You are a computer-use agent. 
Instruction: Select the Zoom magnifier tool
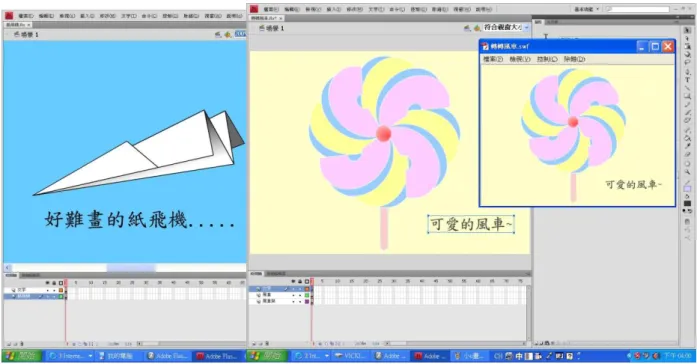point(687,172)
